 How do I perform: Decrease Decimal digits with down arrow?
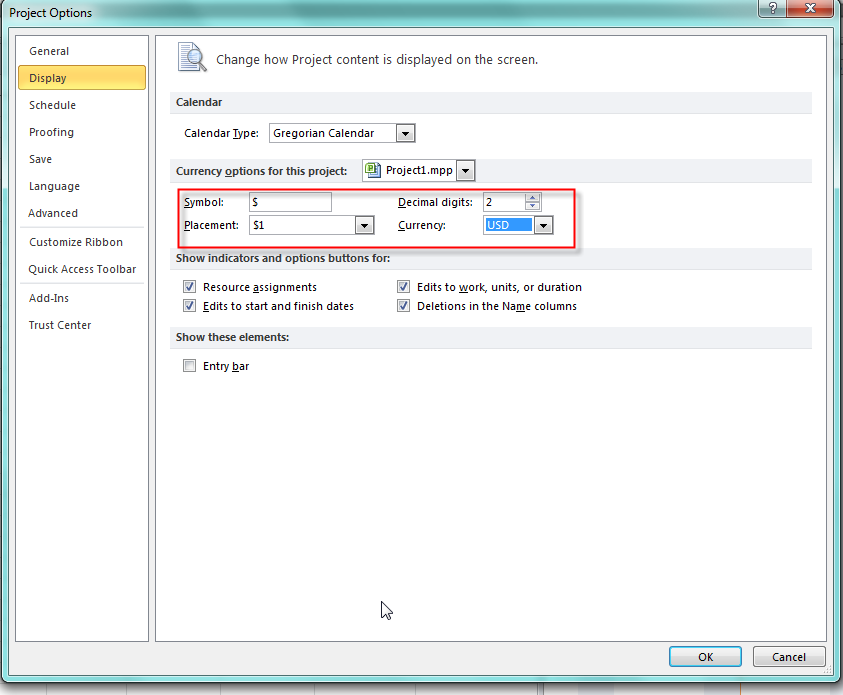pos(533,206)
